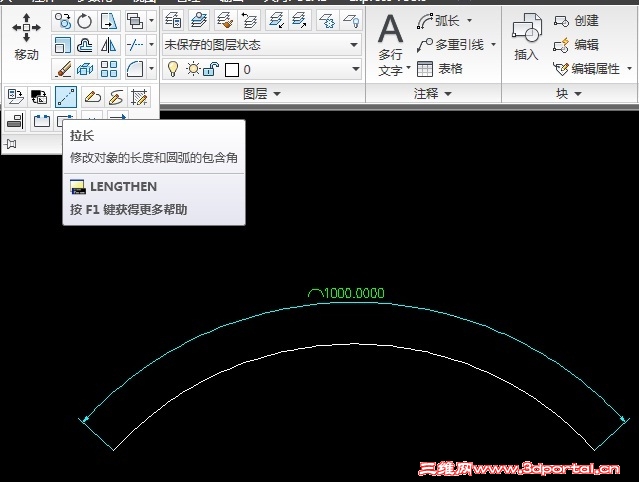Image resolution: width=639 pixels, height=482 pixels.
Task: Open the 编辑属性 dropdown arrow
Action: [630, 68]
